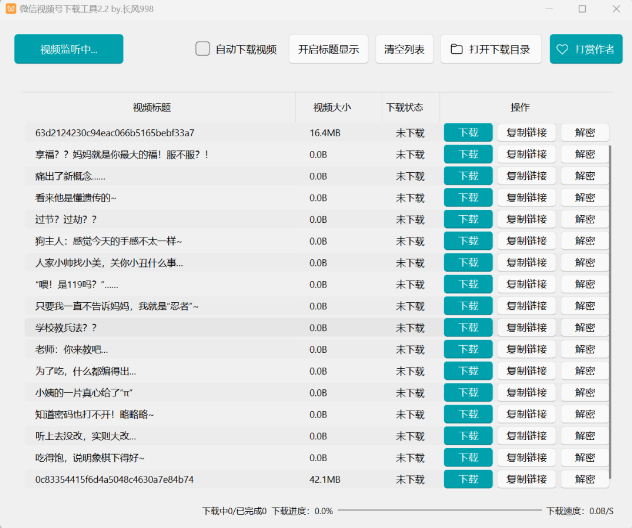
Task: Click the download progress bar
Action: click(440, 510)
